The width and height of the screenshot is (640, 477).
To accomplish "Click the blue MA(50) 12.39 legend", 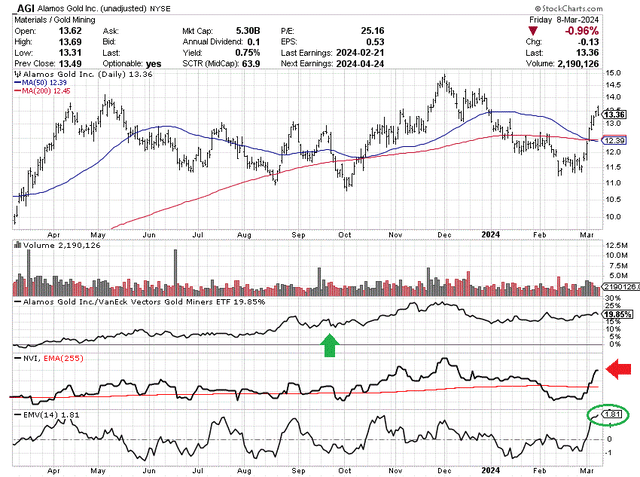I will pyautogui.click(x=40, y=82).
